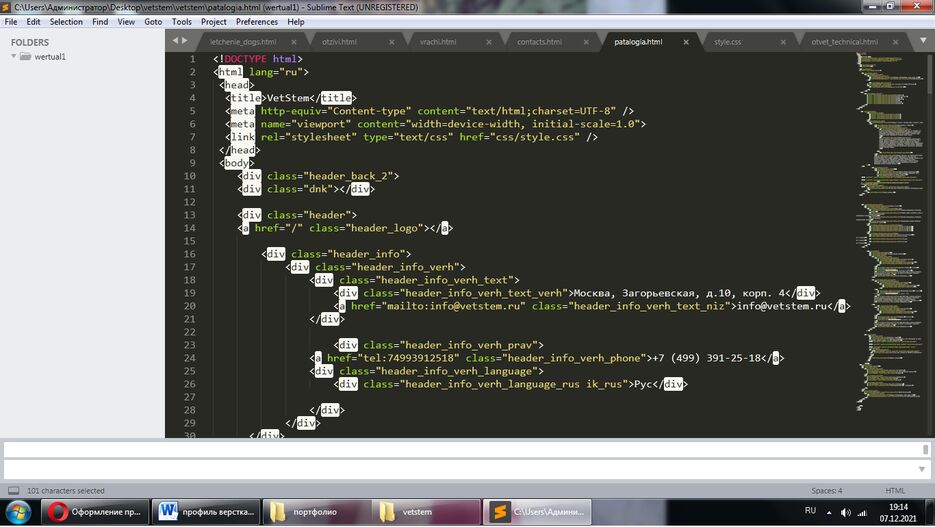Screen dimensions: 935x527
Task: Switch to the vrachi.html tab
Action: pos(438,42)
